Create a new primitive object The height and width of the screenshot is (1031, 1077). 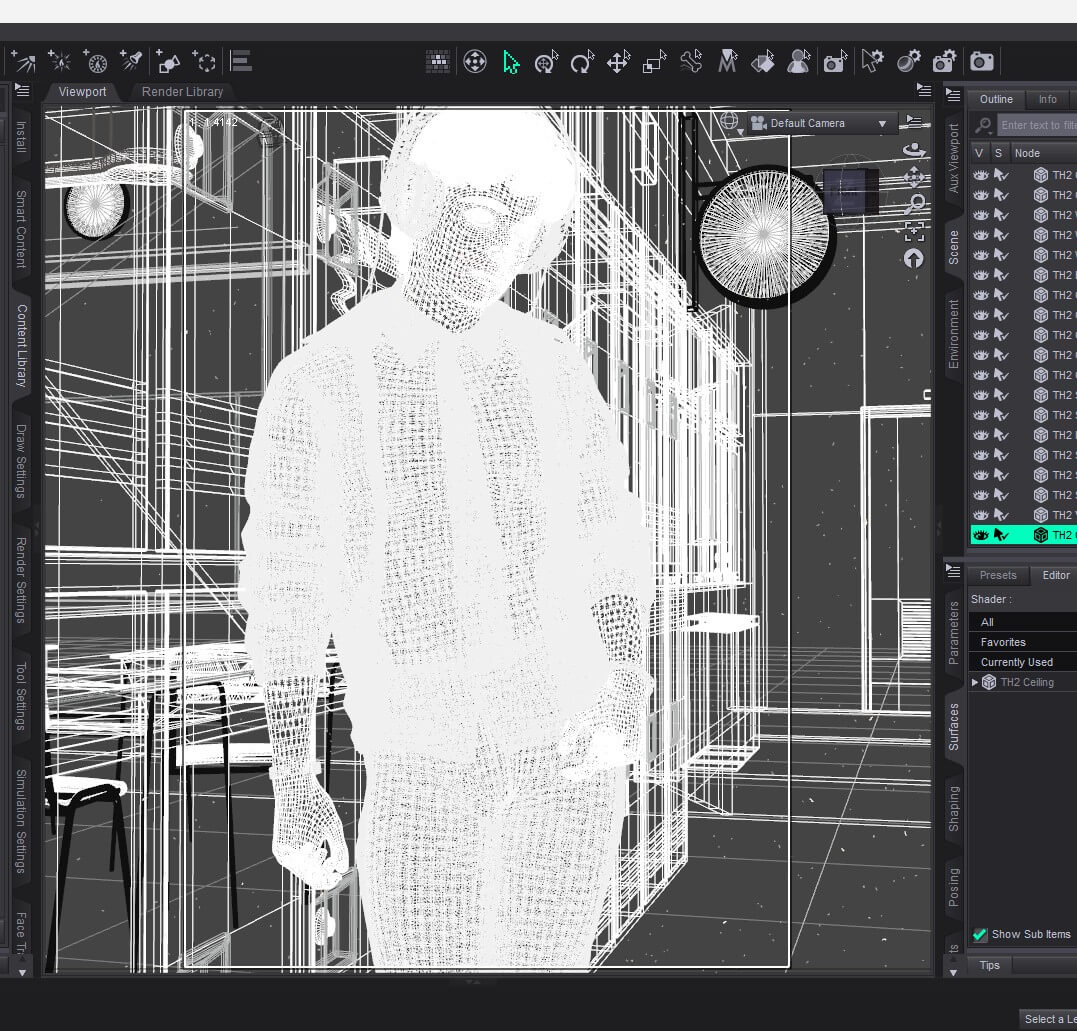pyautogui.click(x=168, y=62)
